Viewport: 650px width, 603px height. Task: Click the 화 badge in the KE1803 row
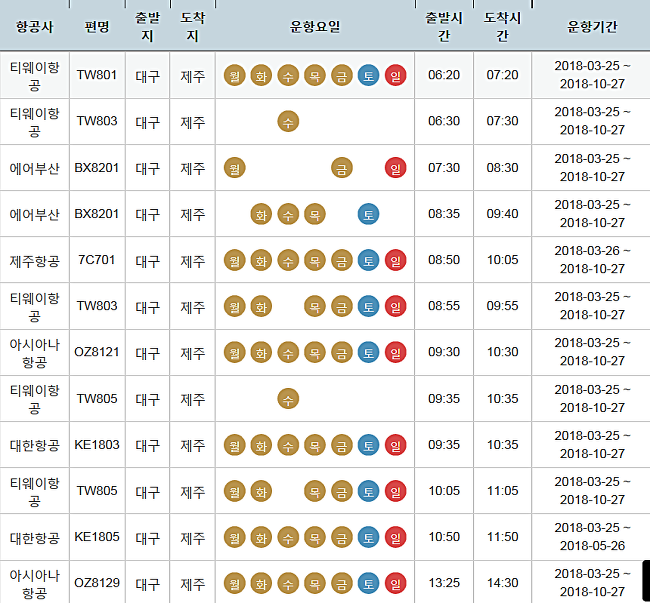click(x=261, y=445)
